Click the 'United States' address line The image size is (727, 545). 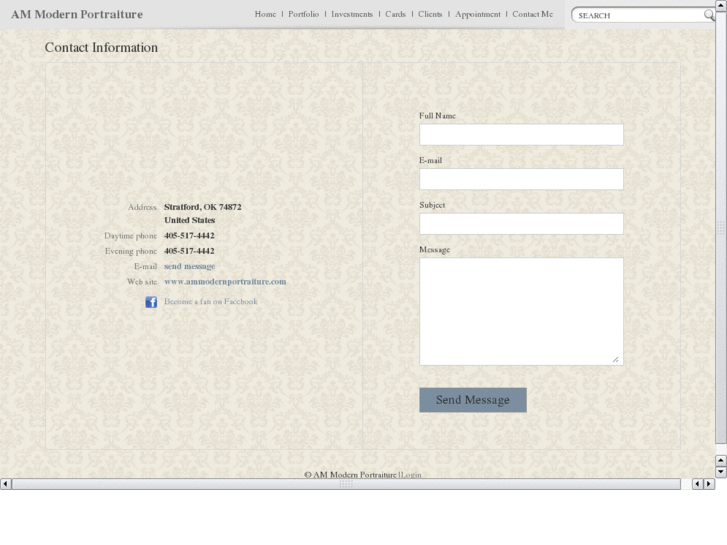coord(190,220)
